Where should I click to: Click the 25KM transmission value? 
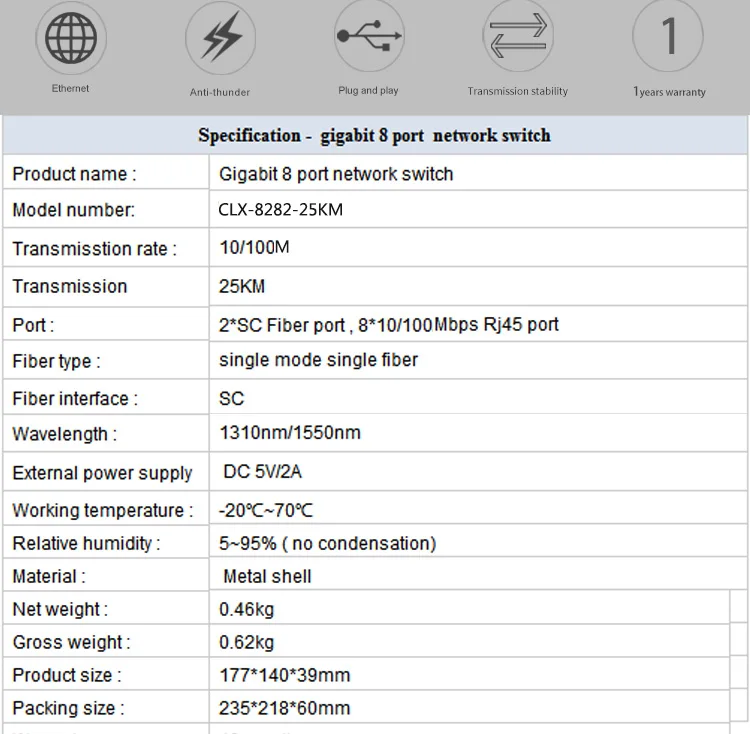click(242, 286)
